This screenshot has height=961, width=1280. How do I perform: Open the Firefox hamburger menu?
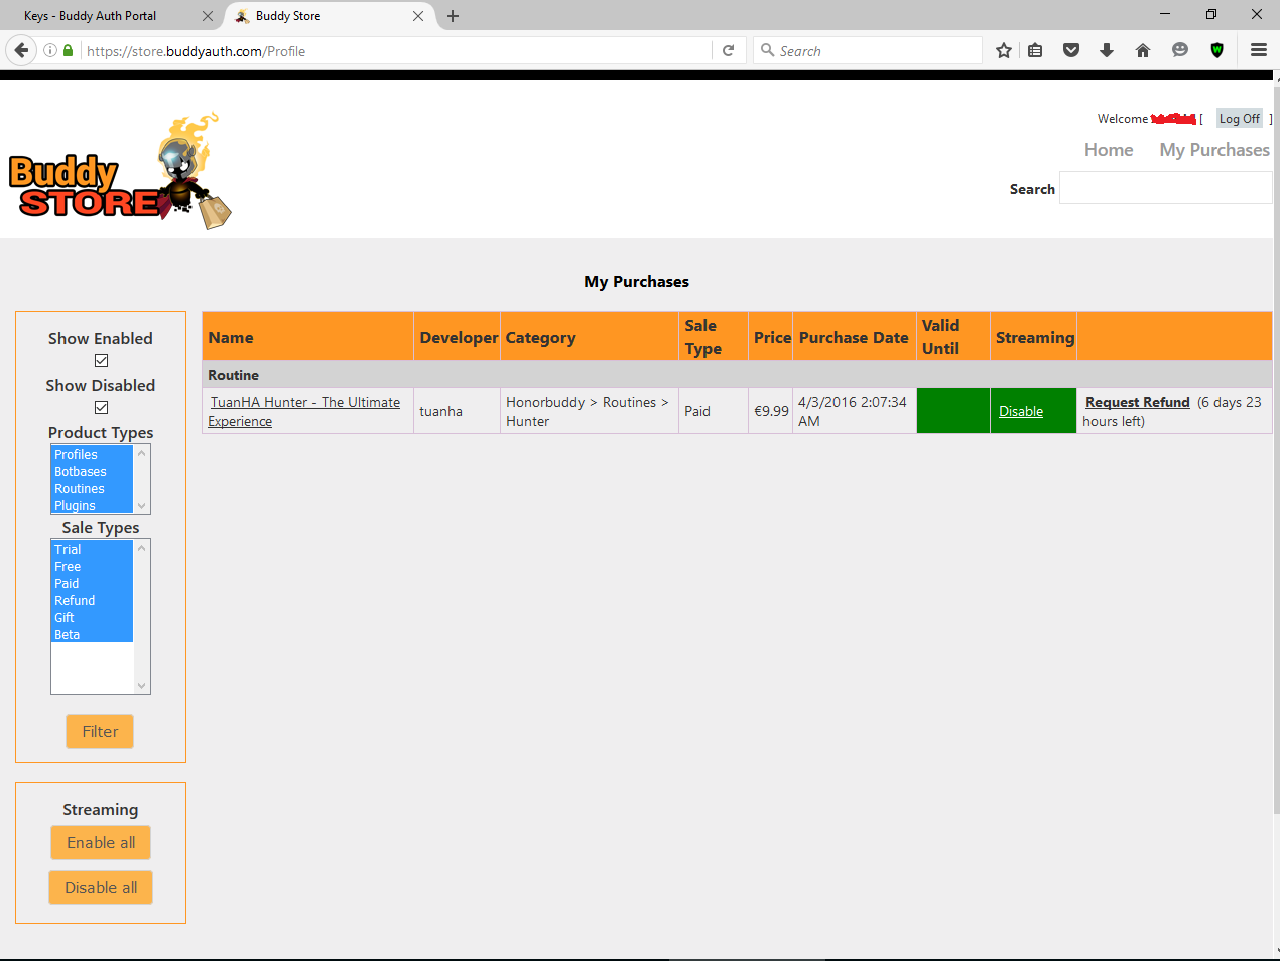(1259, 51)
